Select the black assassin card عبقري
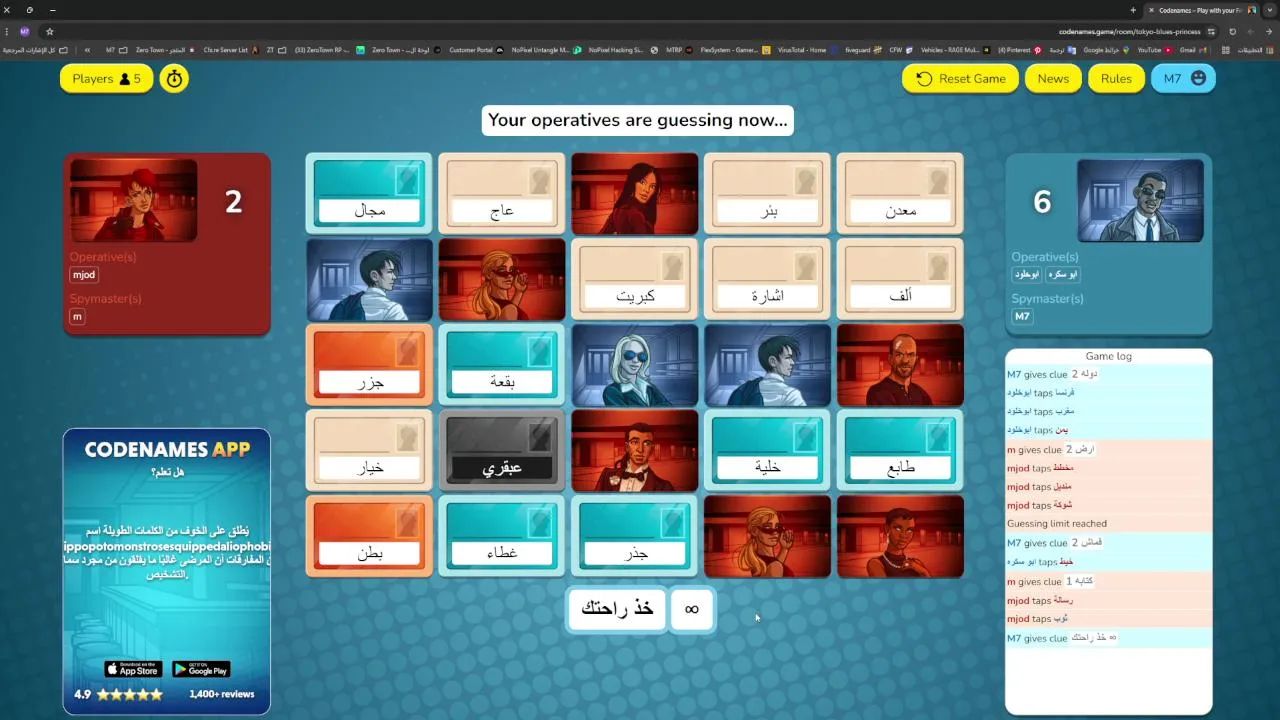This screenshot has width=1280, height=720. click(502, 450)
